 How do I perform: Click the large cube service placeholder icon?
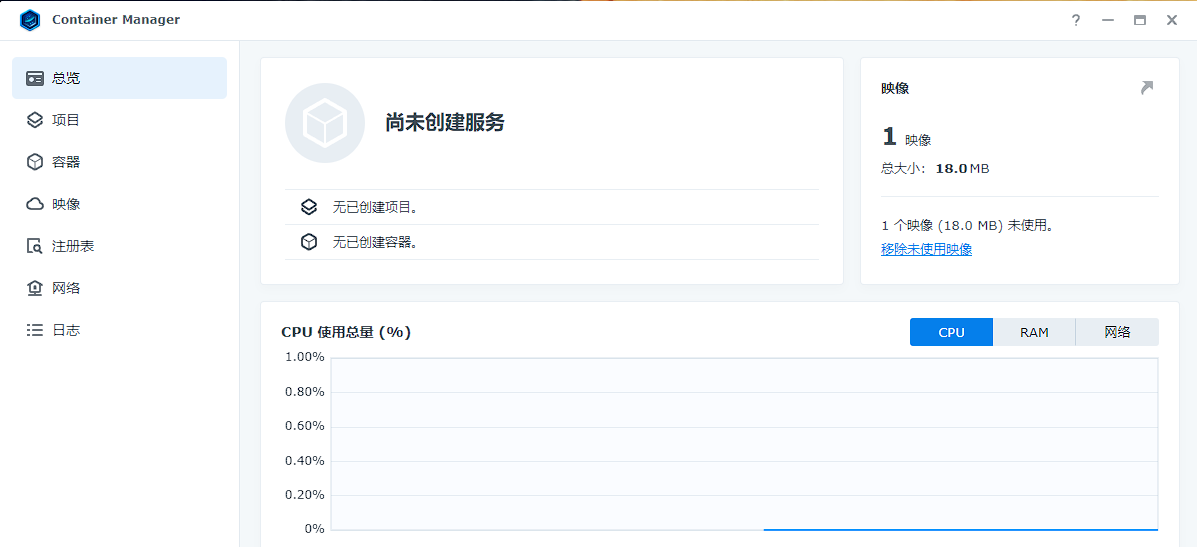coord(325,123)
